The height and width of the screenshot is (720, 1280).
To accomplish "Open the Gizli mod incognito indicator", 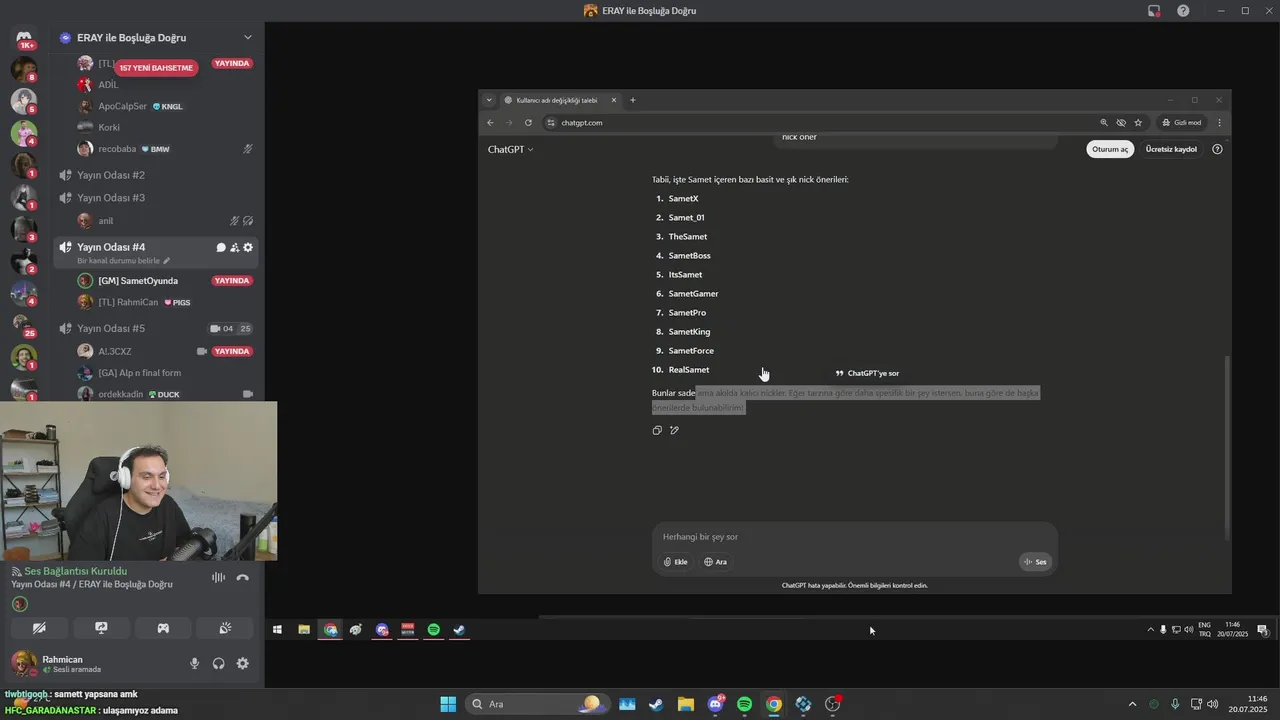I will pos(1181,123).
